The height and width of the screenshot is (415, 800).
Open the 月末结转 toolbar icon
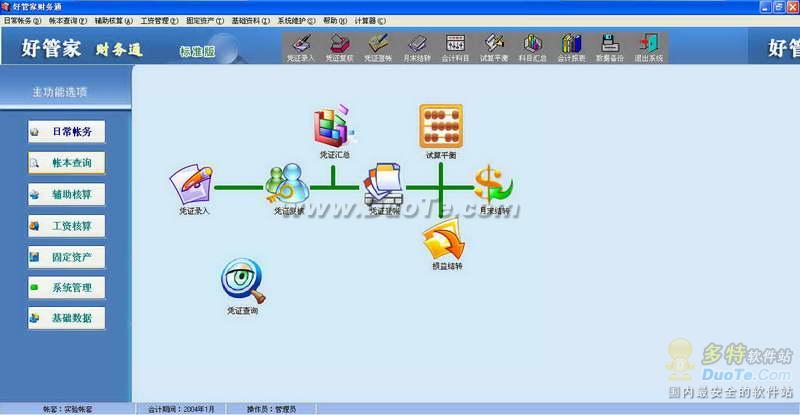417,48
